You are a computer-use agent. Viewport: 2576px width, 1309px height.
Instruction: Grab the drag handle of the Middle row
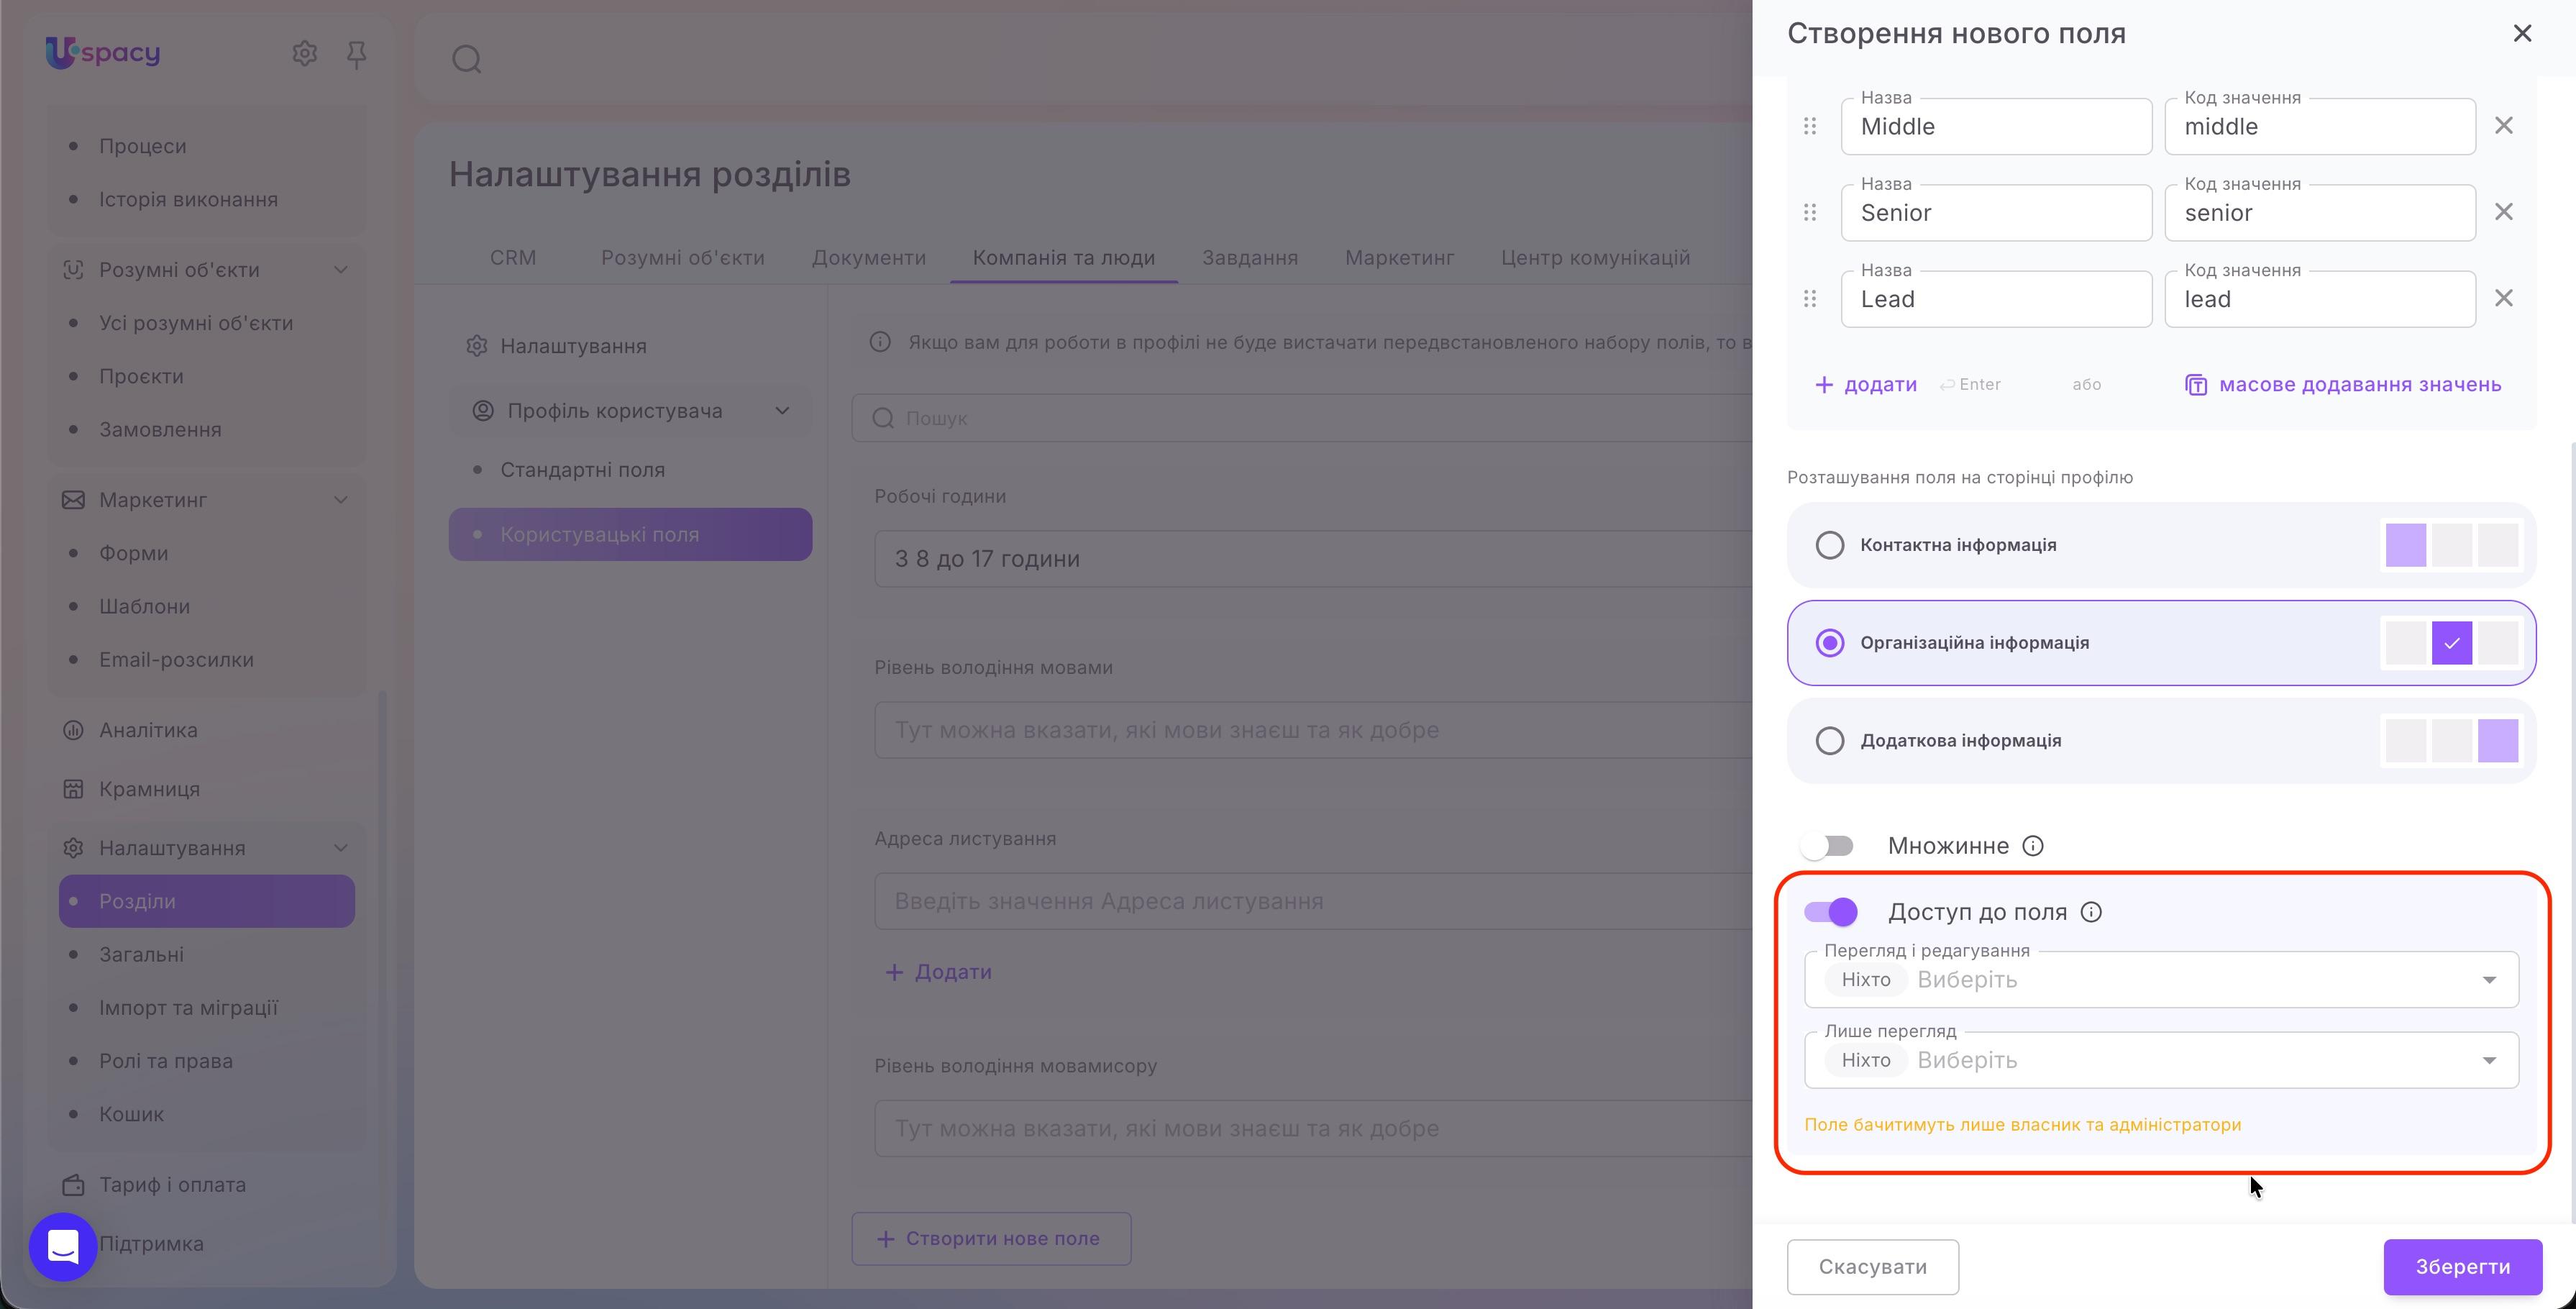pyautogui.click(x=1810, y=126)
